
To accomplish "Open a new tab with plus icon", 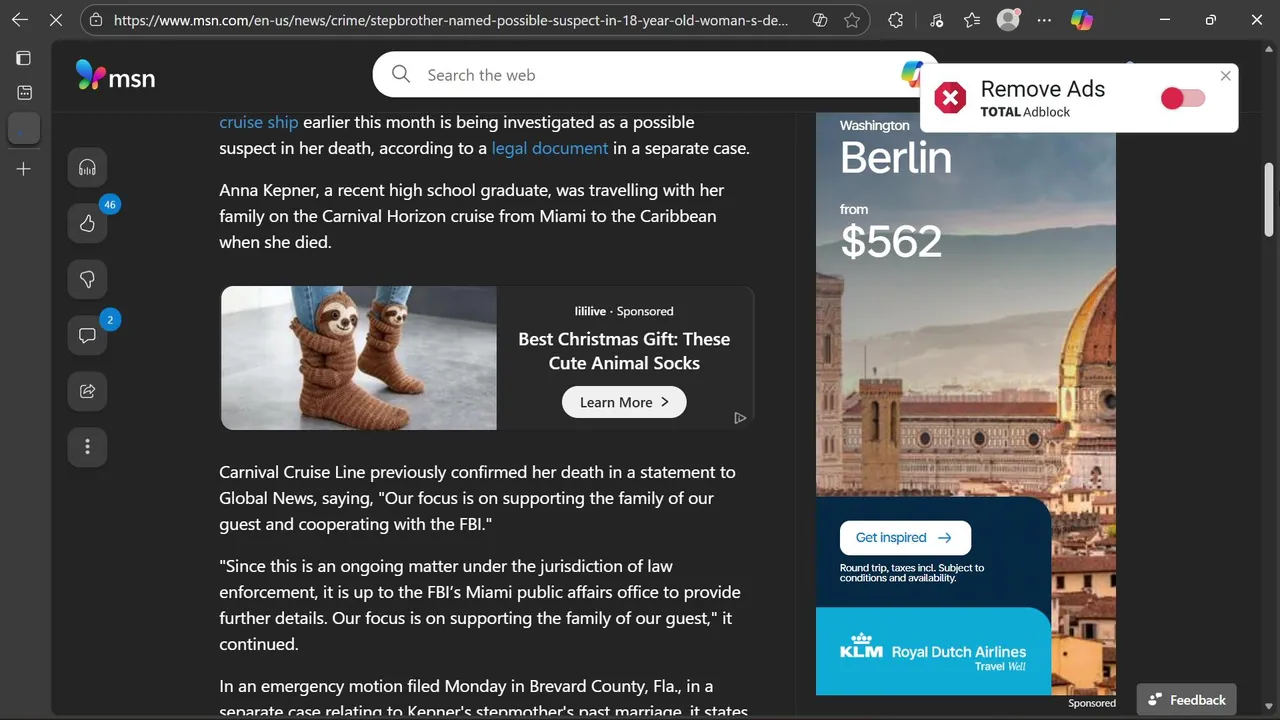I will (24, 169).
